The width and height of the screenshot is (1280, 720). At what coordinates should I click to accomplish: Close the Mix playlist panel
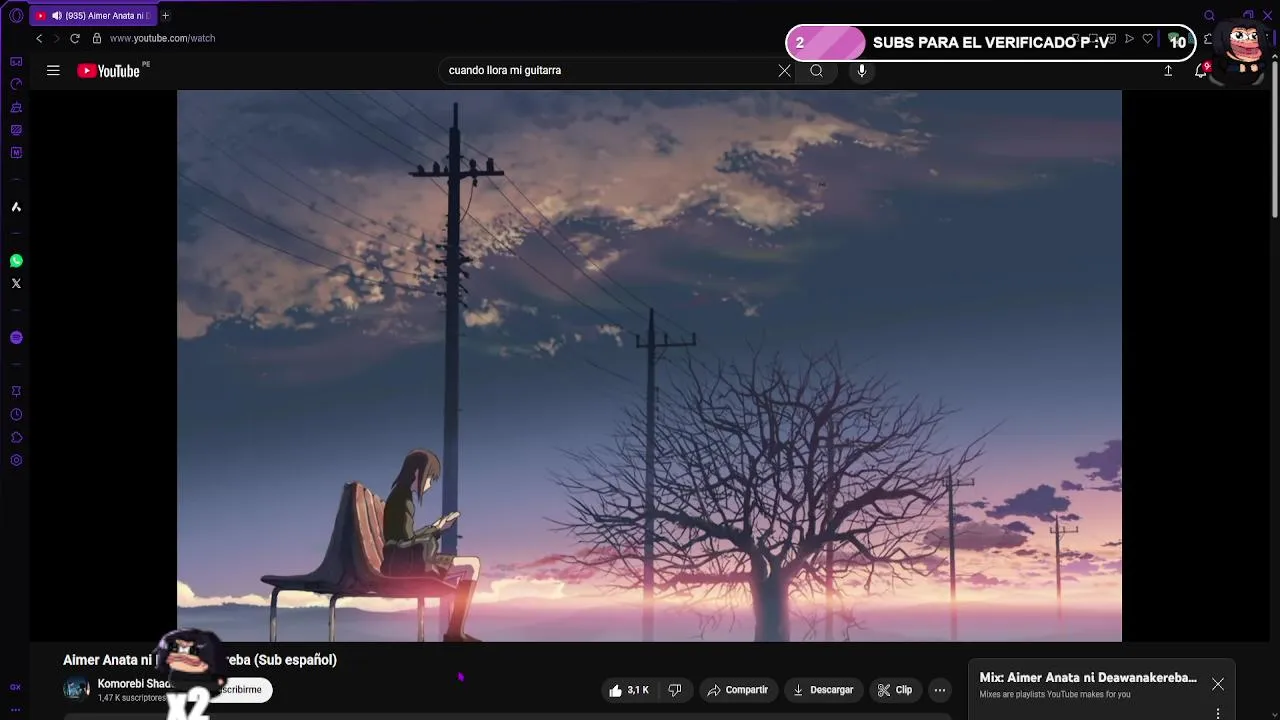click(1218, 684)
